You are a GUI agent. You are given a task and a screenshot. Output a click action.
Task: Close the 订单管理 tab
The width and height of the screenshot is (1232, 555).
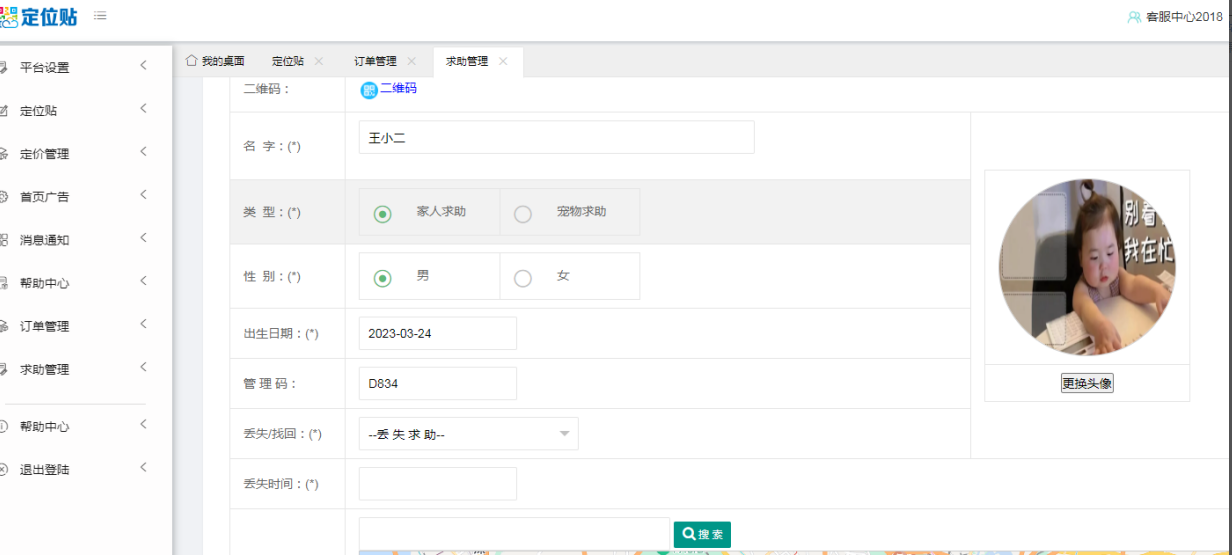coord(411,61)
